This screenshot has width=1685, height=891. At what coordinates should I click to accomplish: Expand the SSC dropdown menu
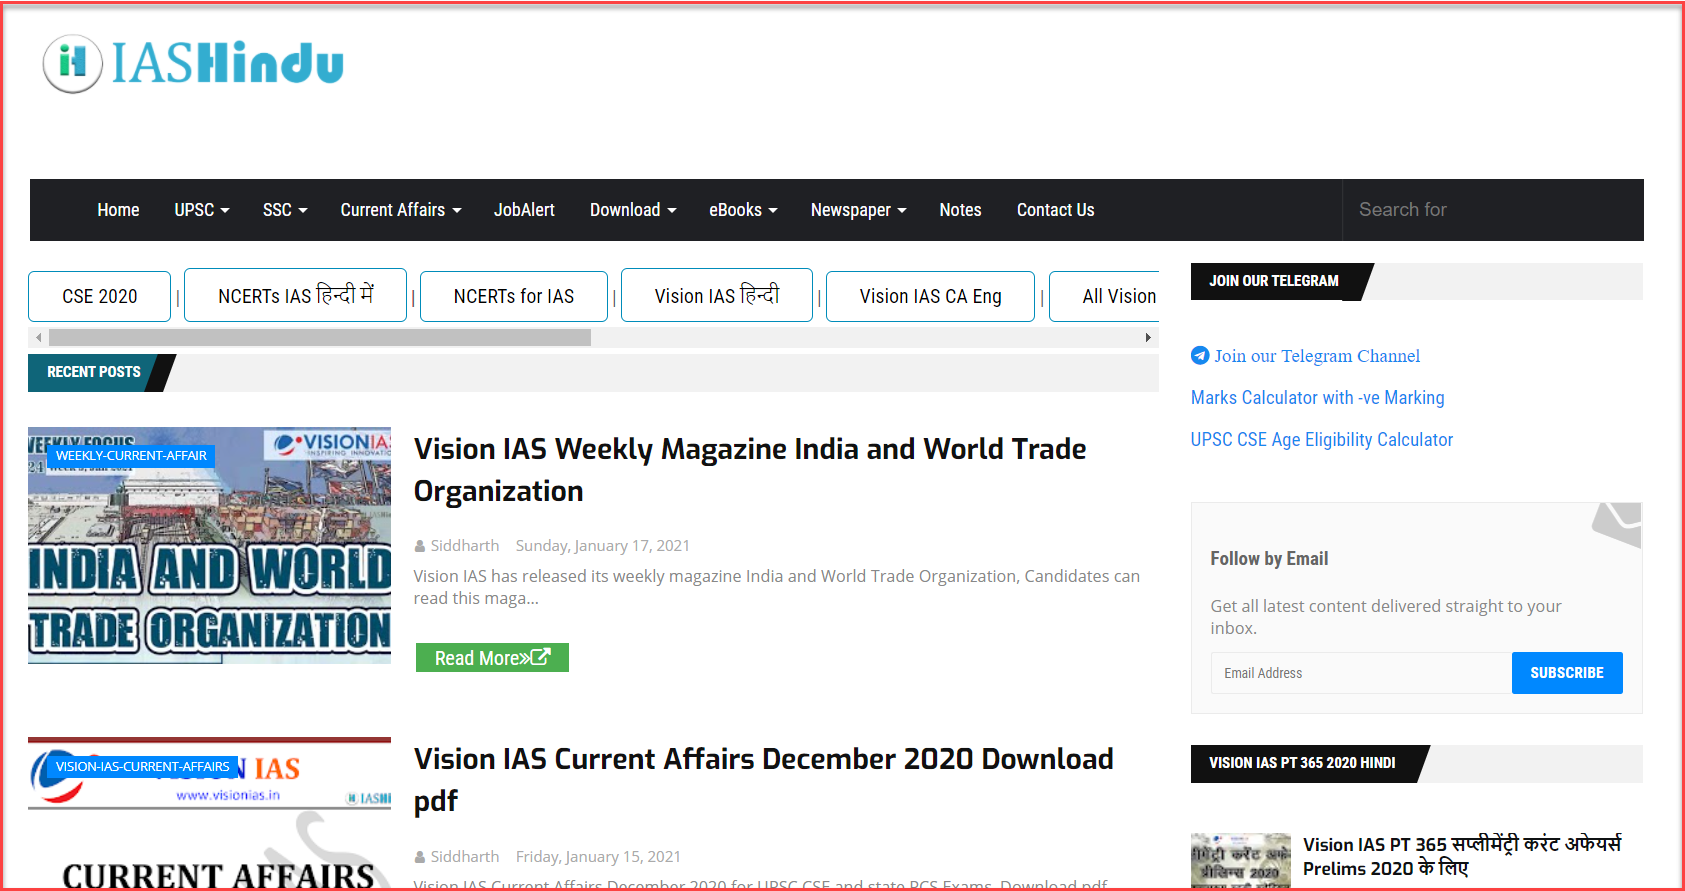[285, 210]
